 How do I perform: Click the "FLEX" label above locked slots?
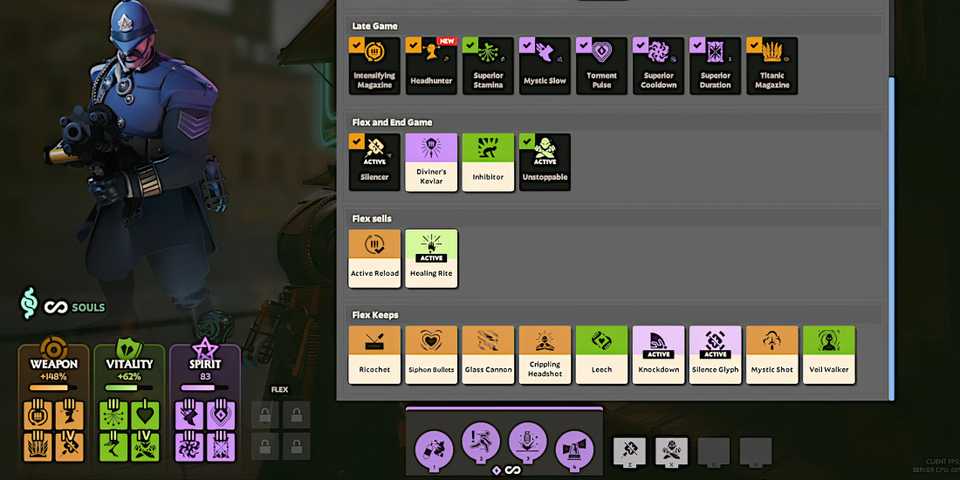click(x=279, y=389)
